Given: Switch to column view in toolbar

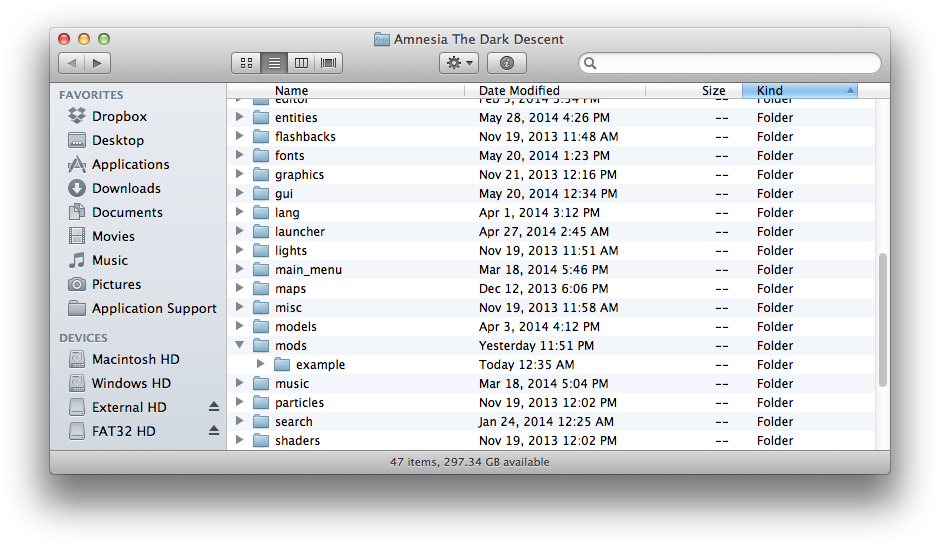Looking at the screenshot, I should pos(301,63).
